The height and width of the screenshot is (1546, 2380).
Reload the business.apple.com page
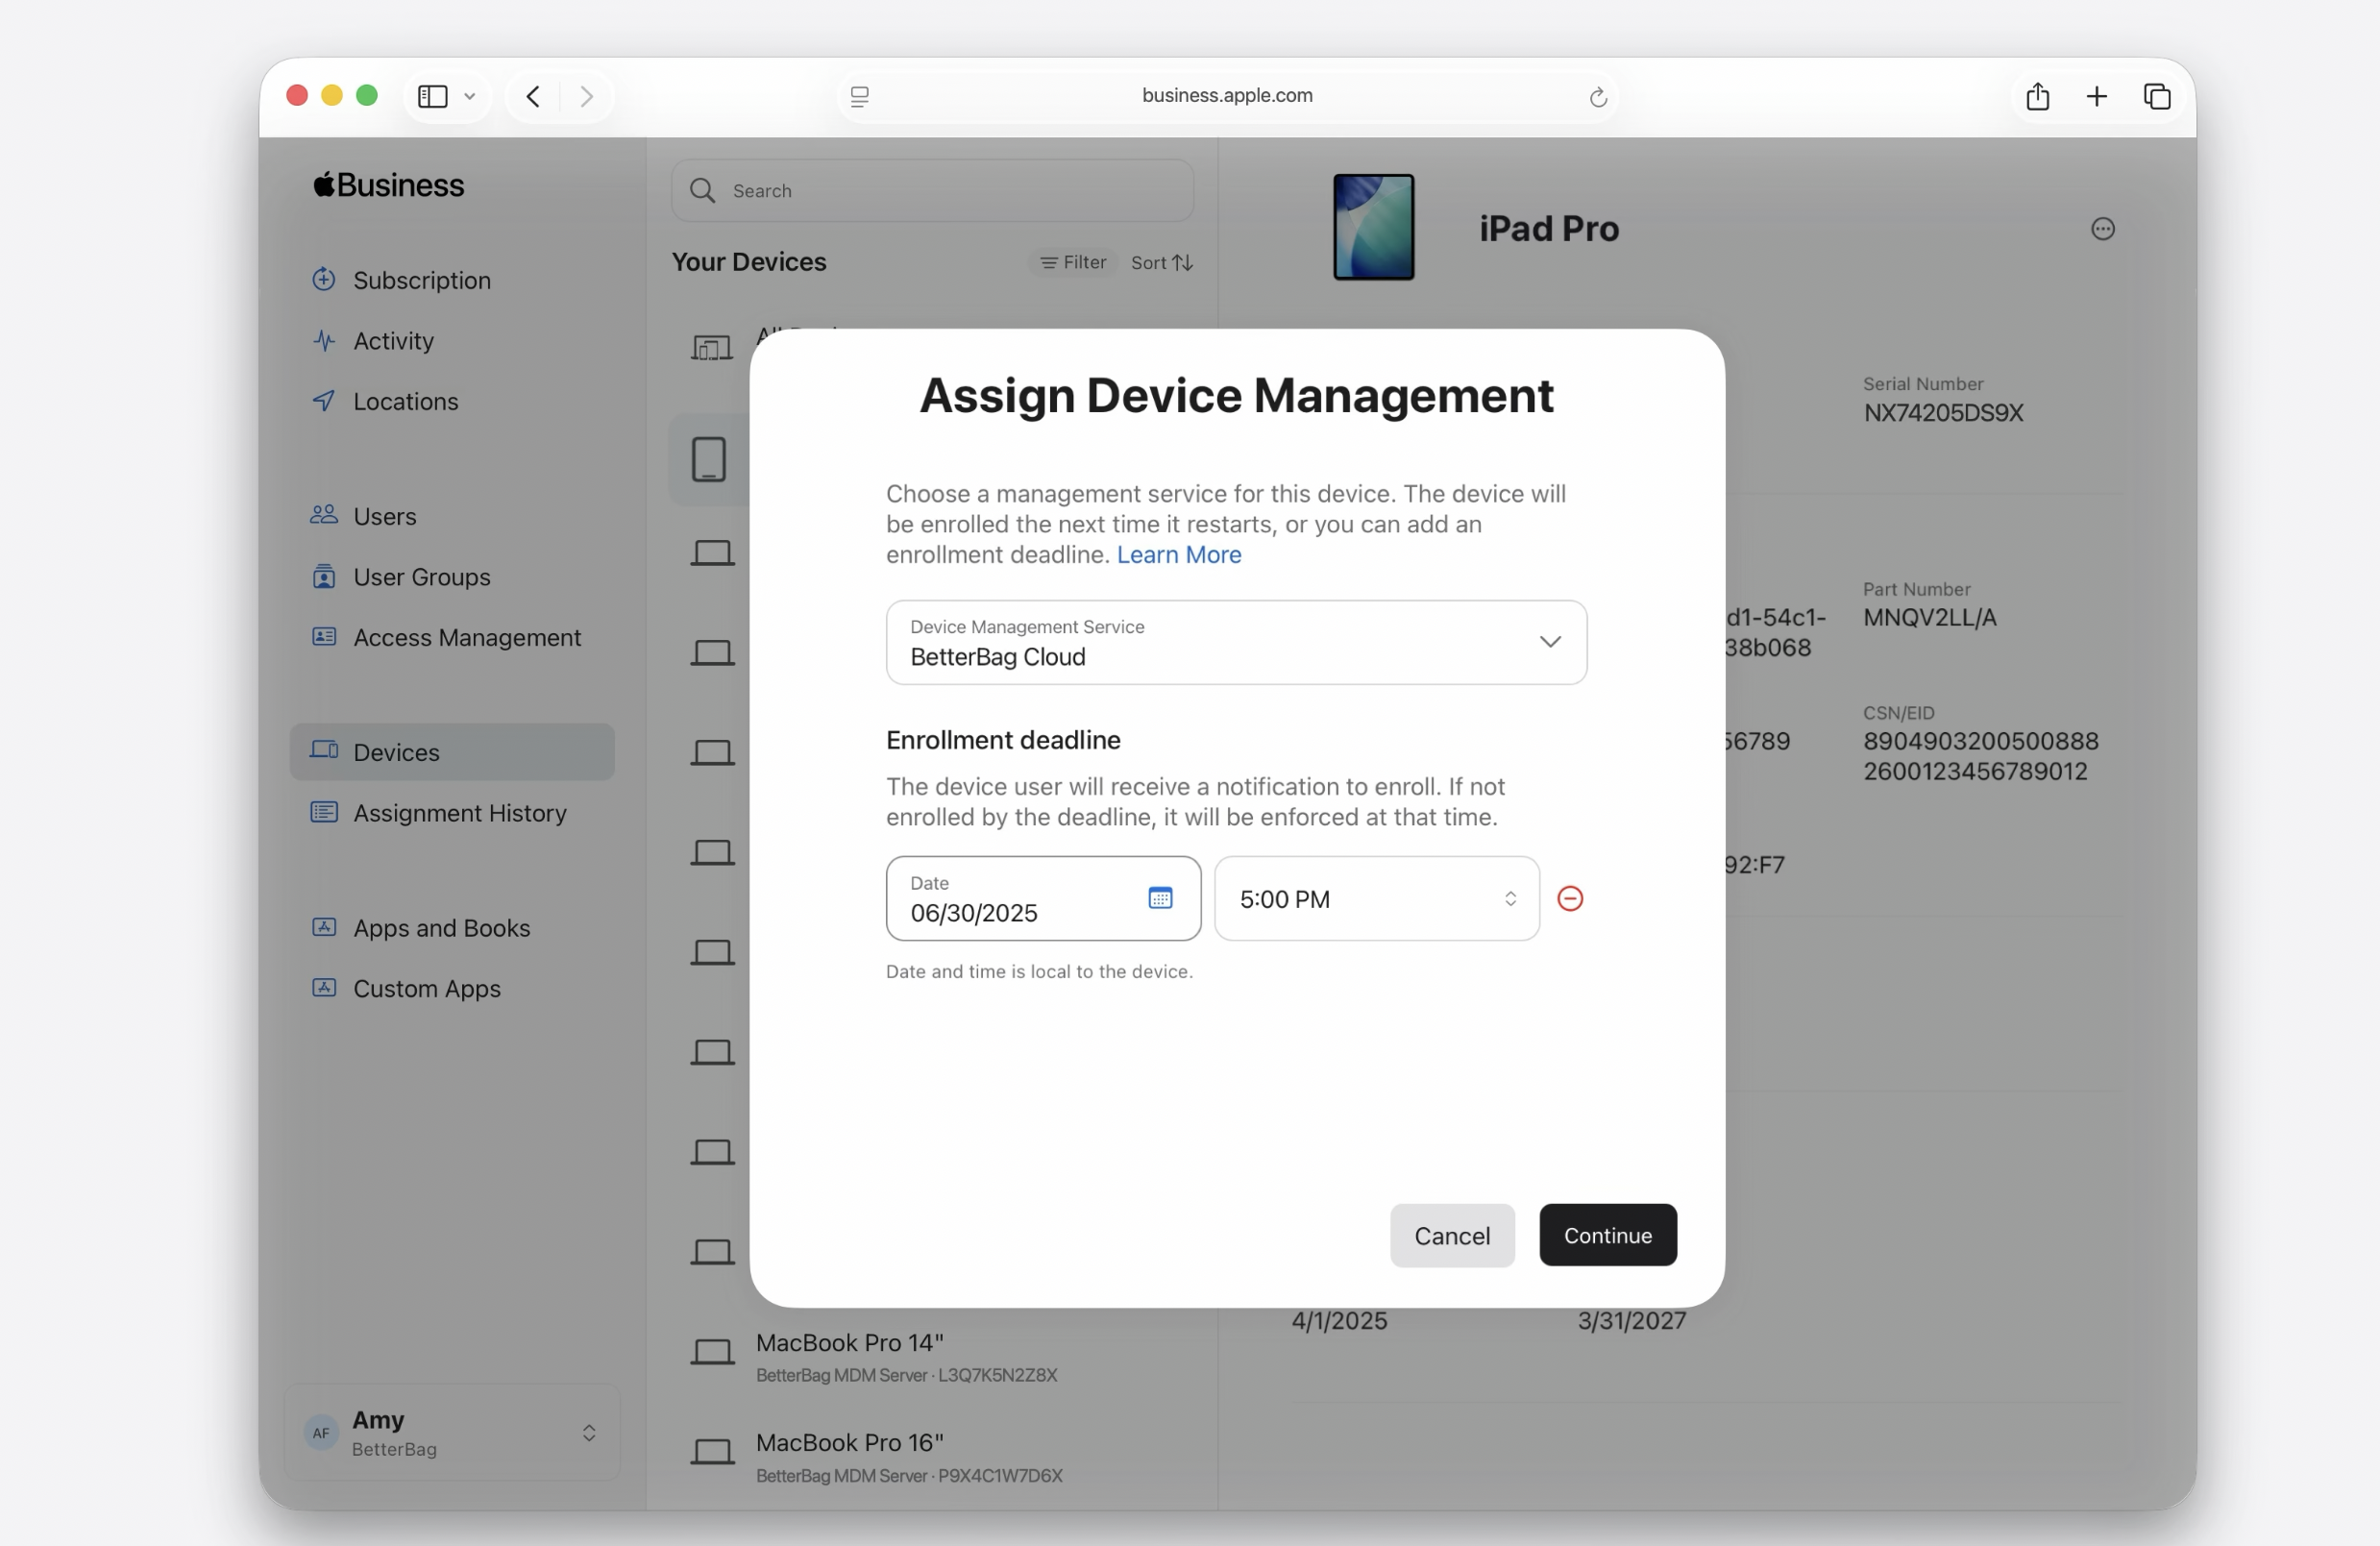coord(1597,96)
